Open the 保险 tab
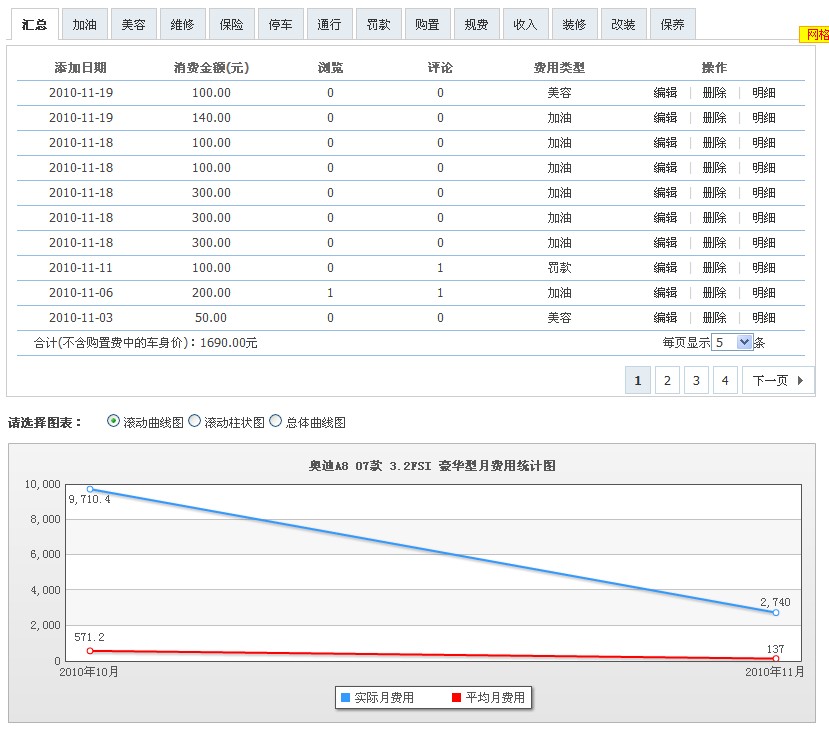Image resolution: width=829 pixels, height=732 pixels. (231, 23)
